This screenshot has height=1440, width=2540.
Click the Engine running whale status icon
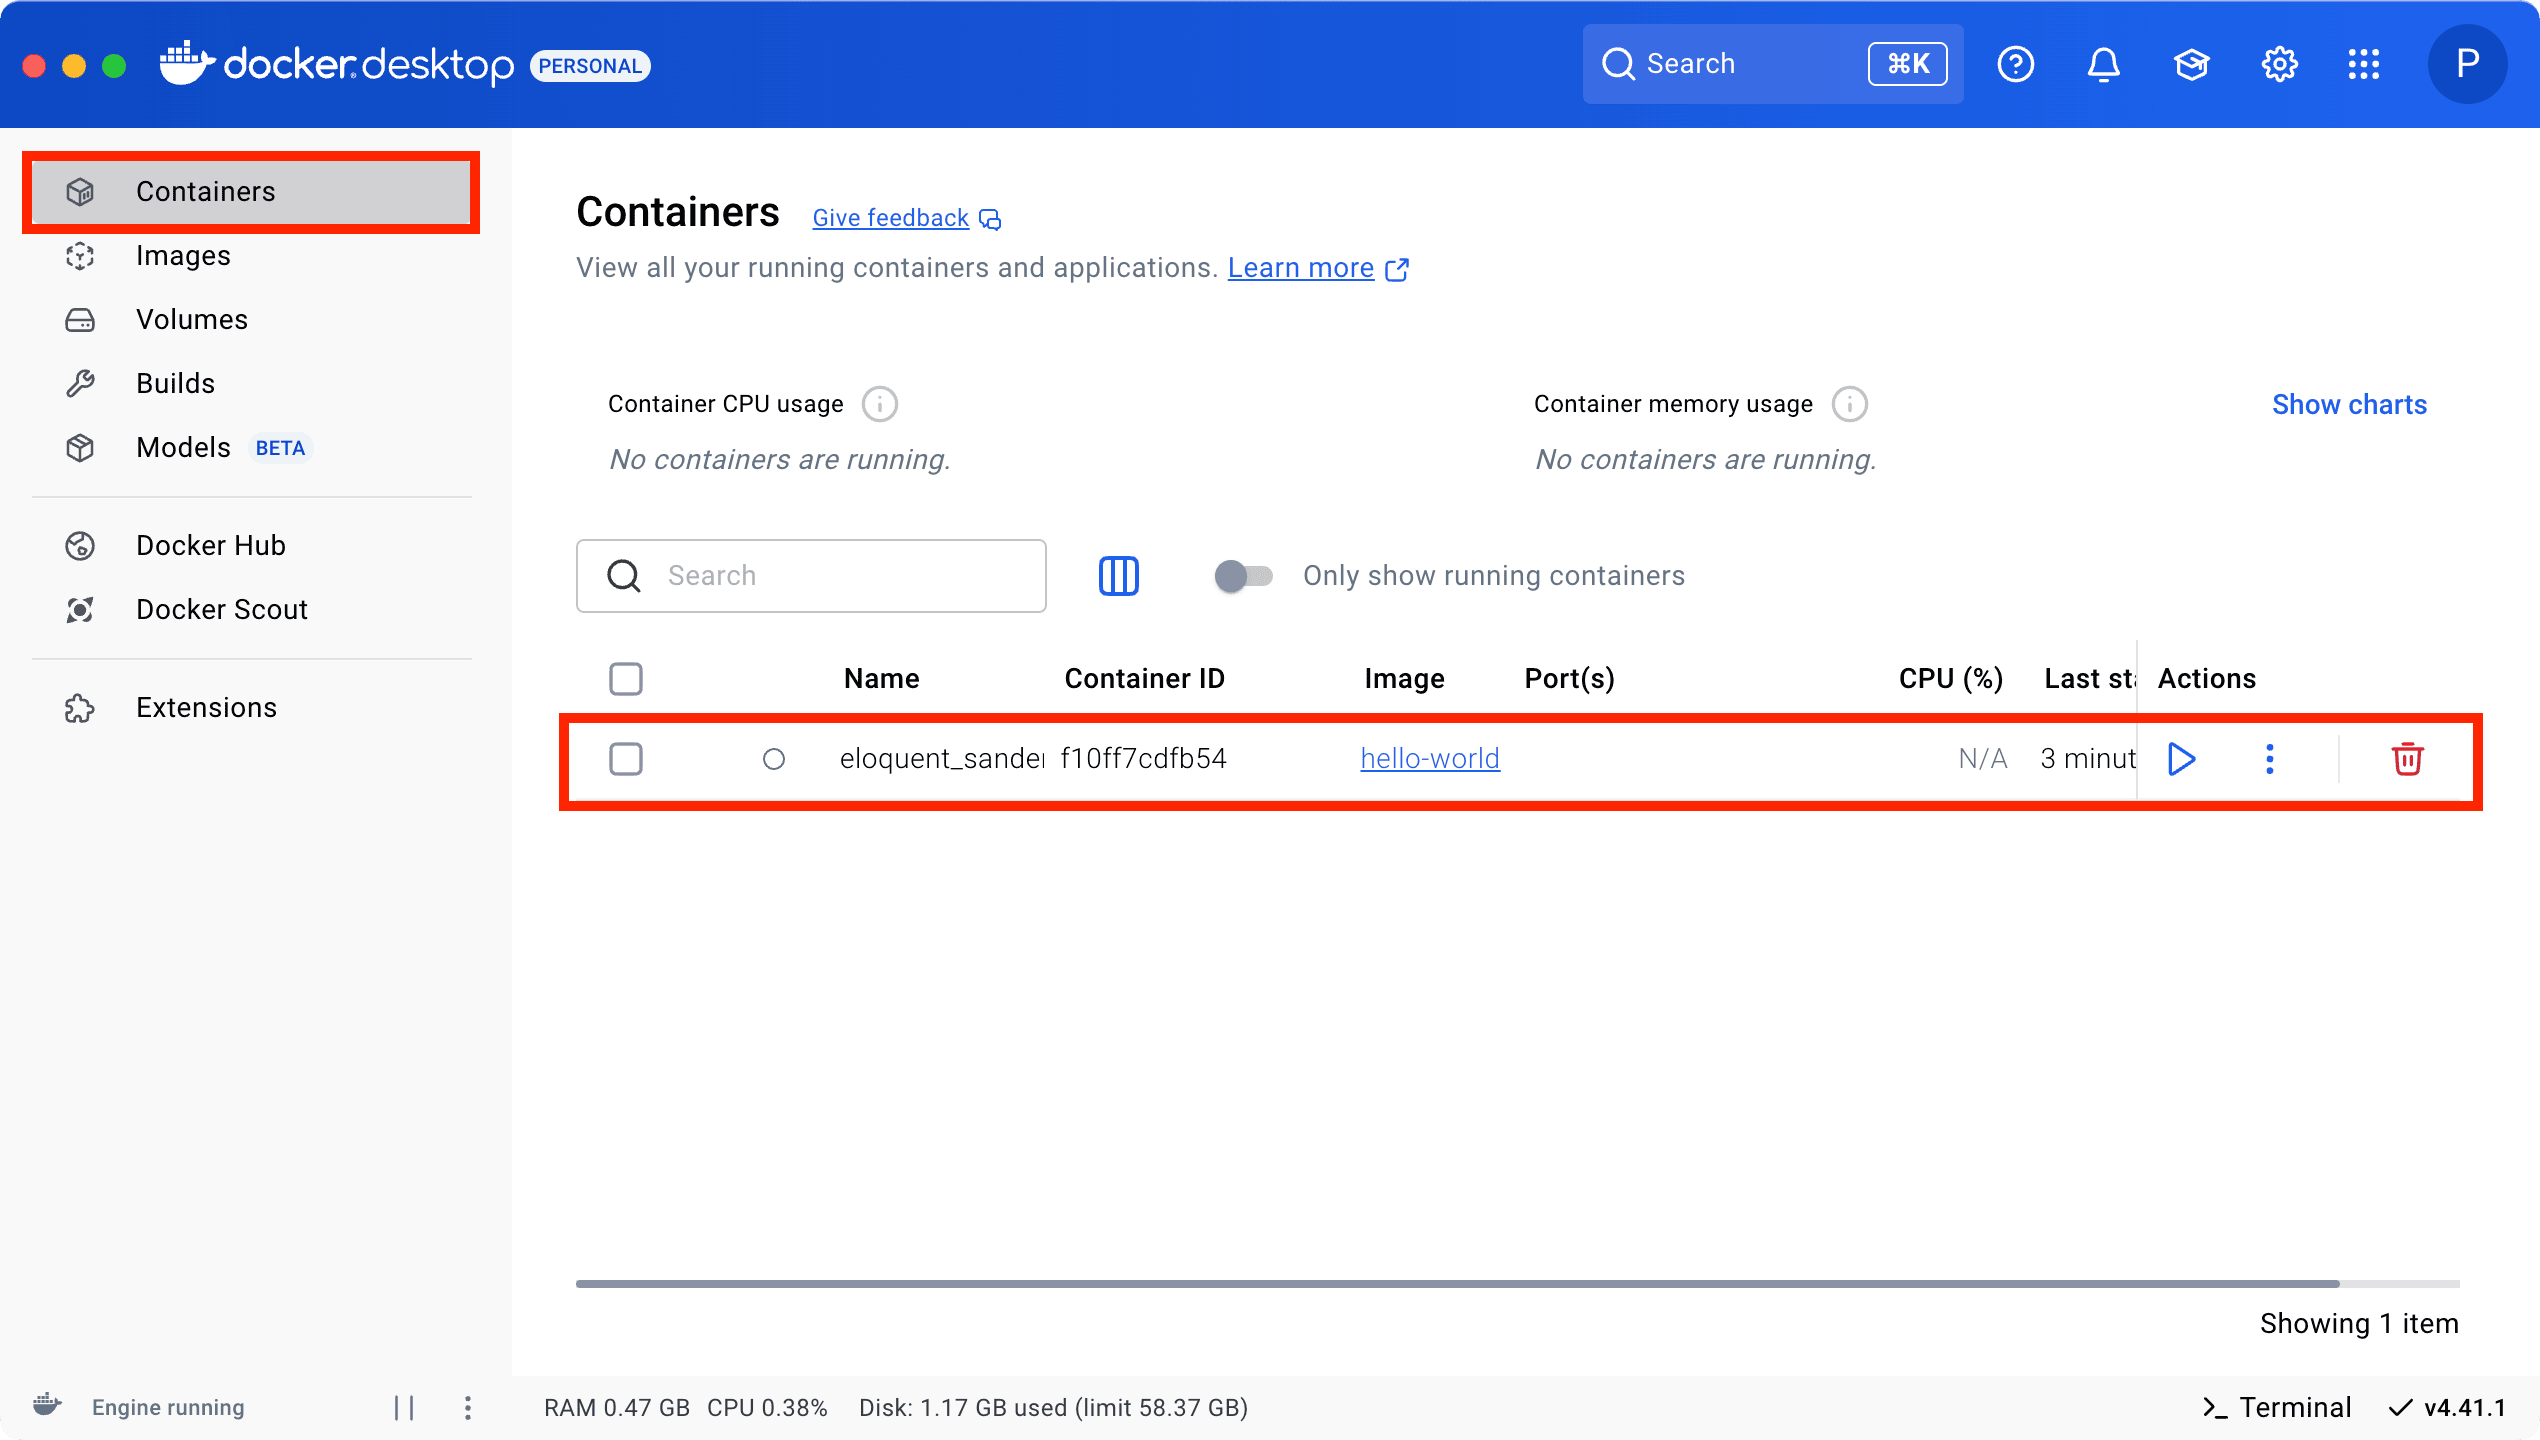click(47, 1406)
